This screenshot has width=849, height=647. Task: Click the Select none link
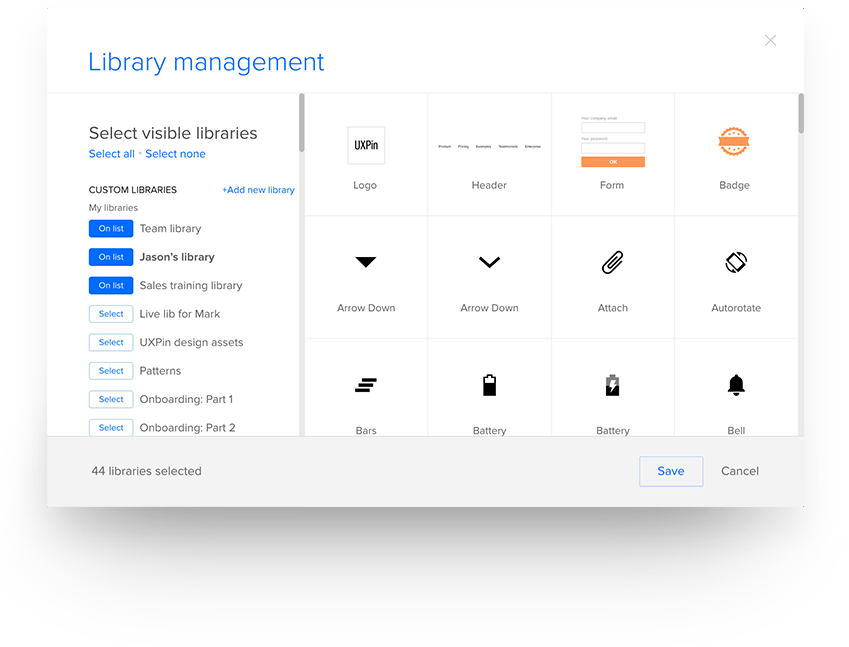pos(176,154)
